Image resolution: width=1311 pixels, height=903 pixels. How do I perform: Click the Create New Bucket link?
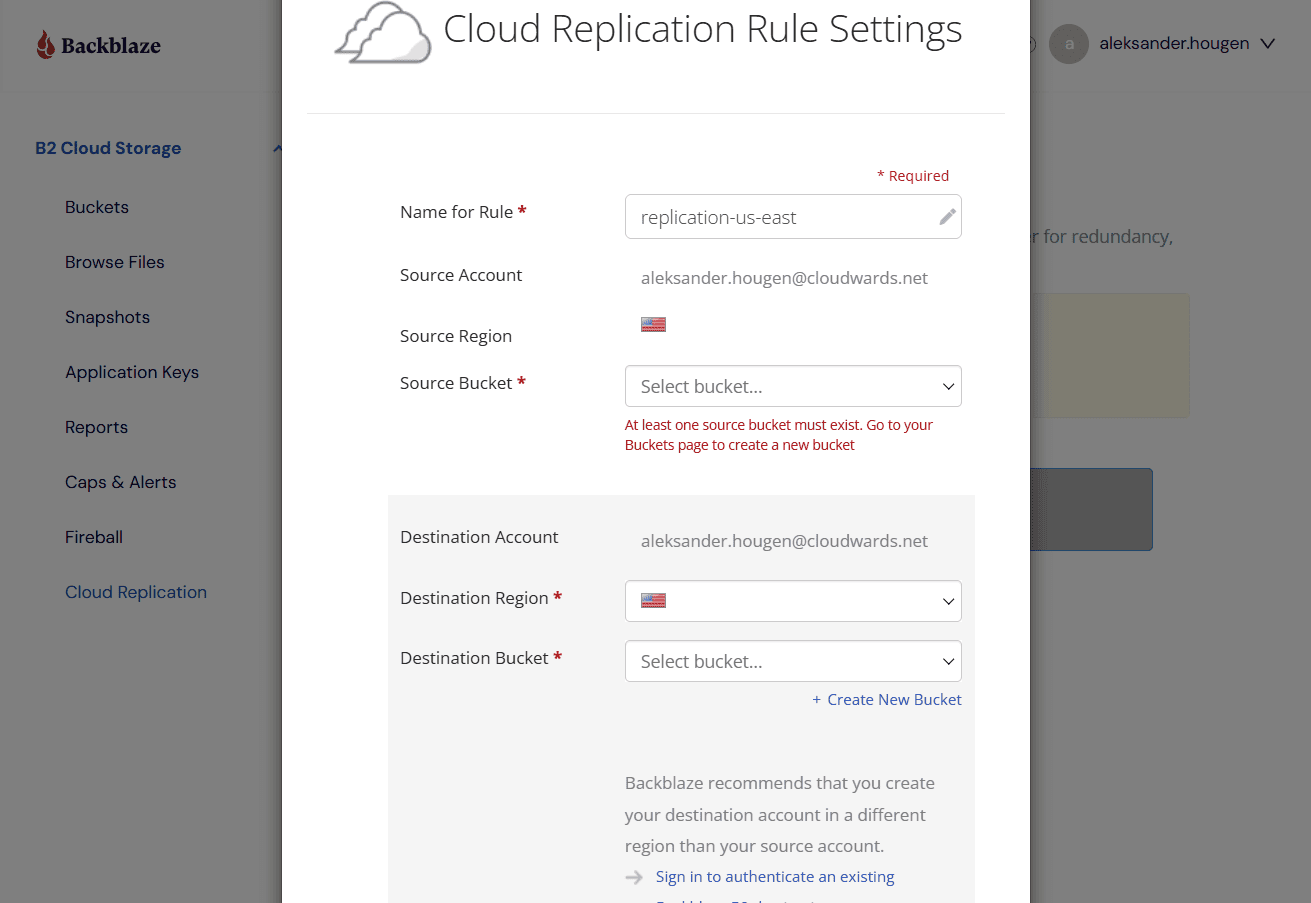click(887, 700)
